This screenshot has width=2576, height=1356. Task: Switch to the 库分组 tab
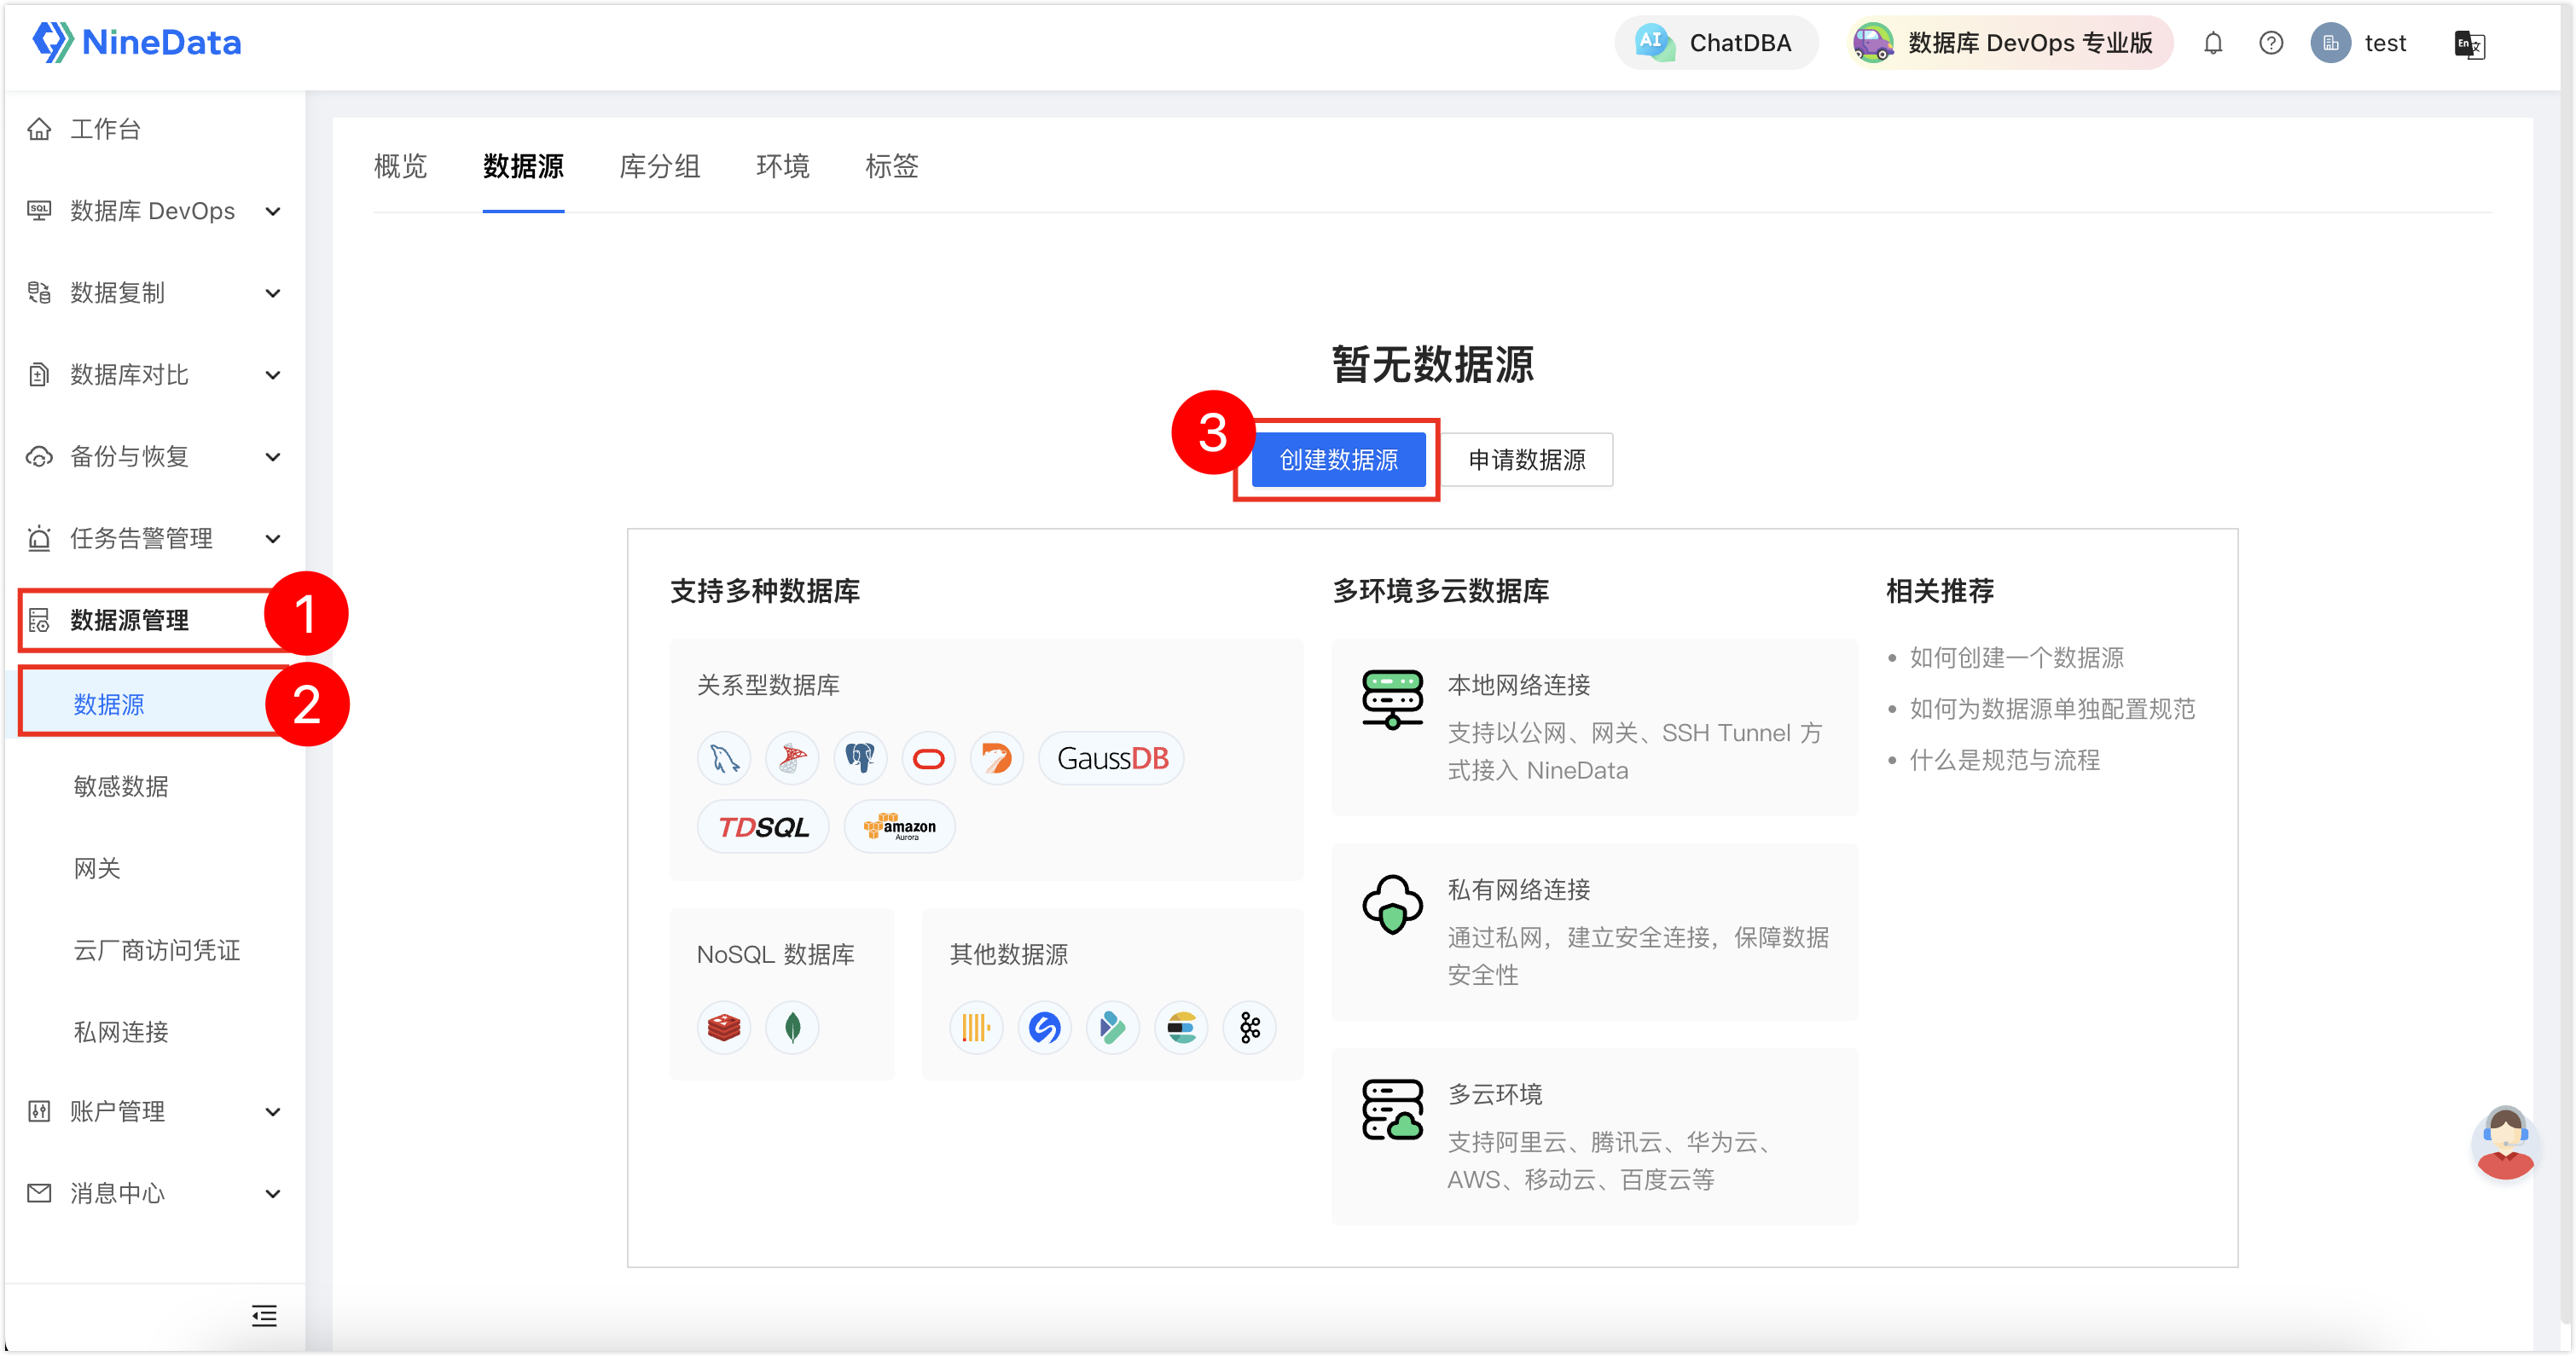click(x=660, y=166)
